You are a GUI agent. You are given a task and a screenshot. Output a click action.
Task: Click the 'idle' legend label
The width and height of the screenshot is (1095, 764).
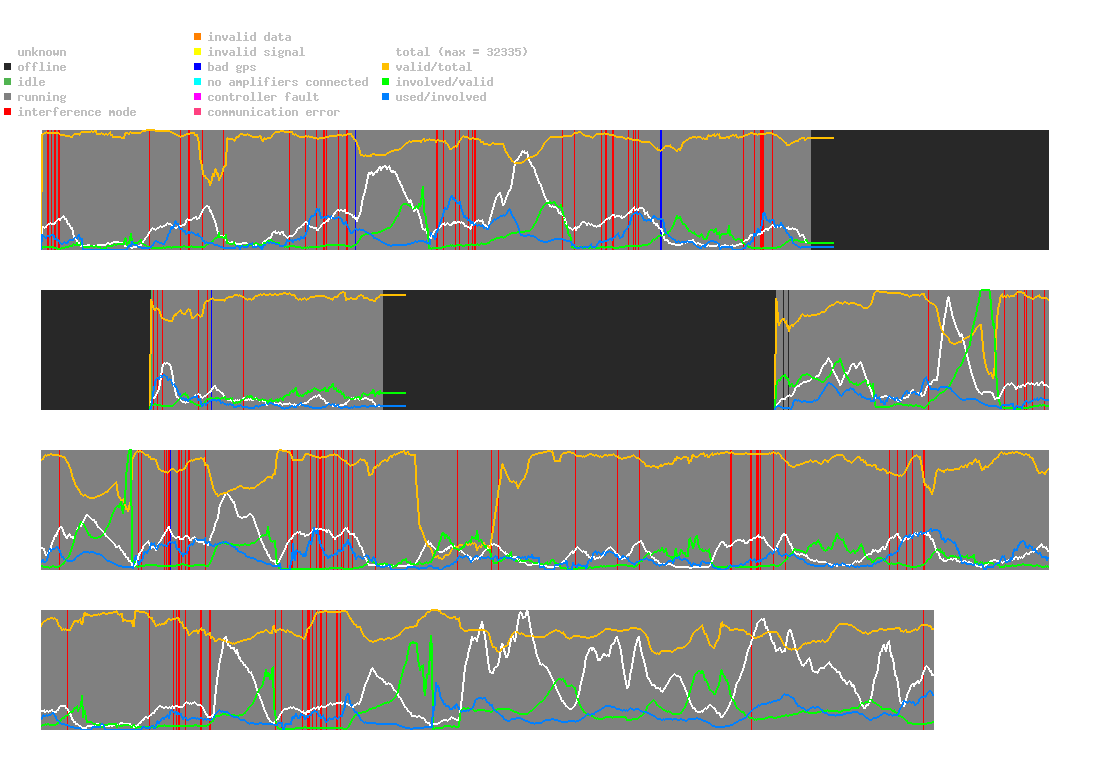(x=31, y=82)
